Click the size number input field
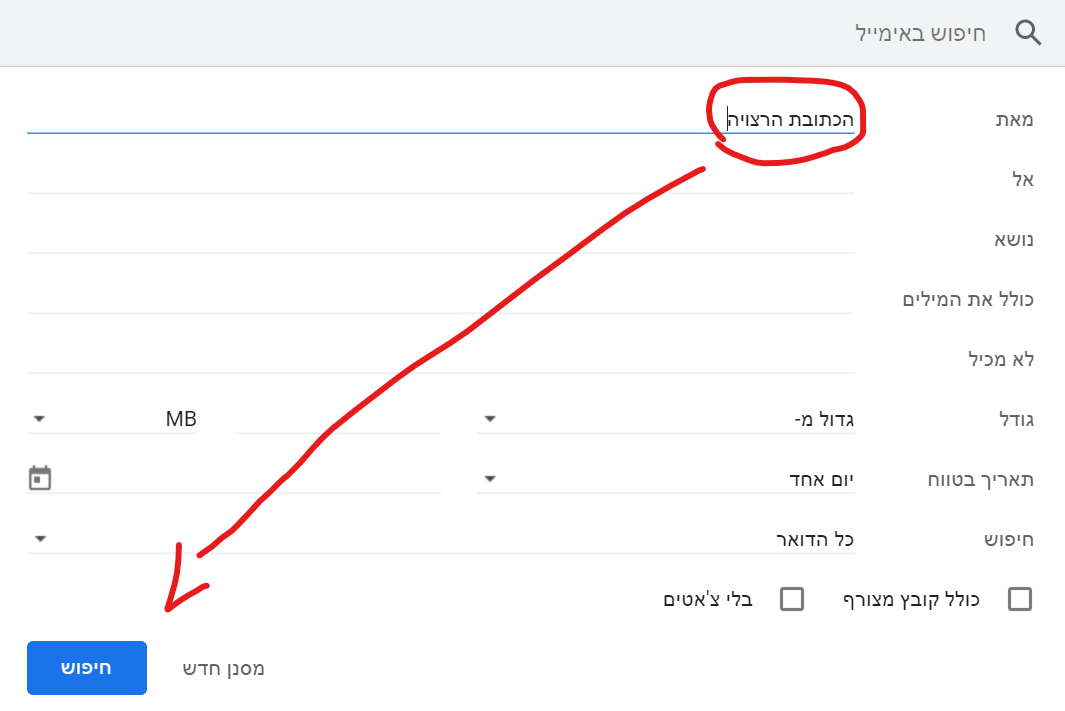The height and width of the screenshot is (711, 1065). 337,419
